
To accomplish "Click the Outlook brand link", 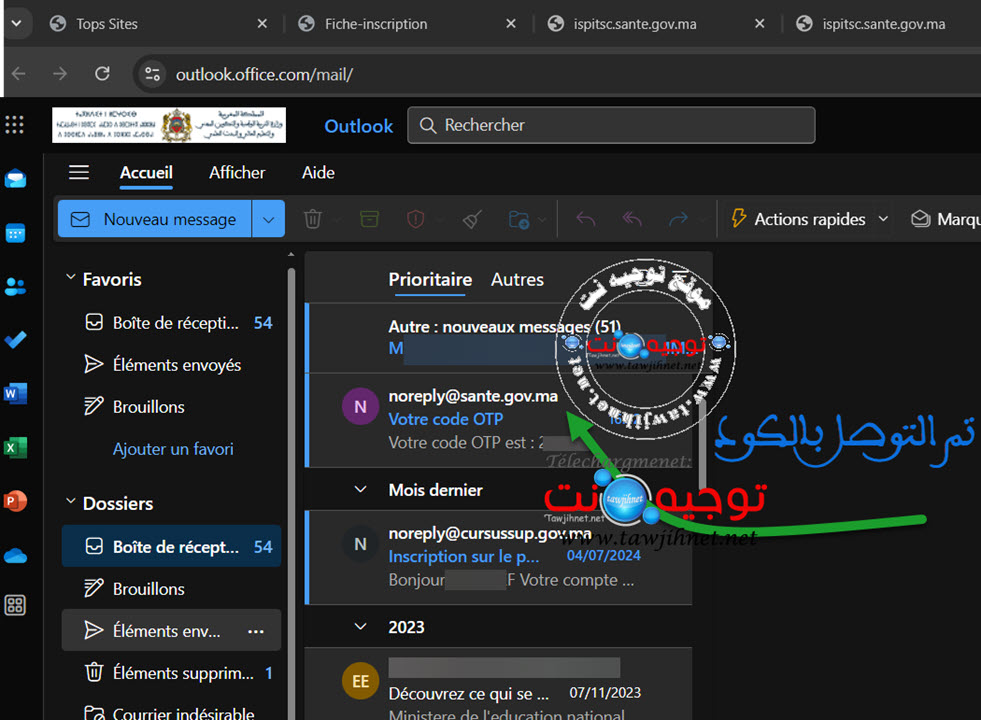I will pos(358,126).
